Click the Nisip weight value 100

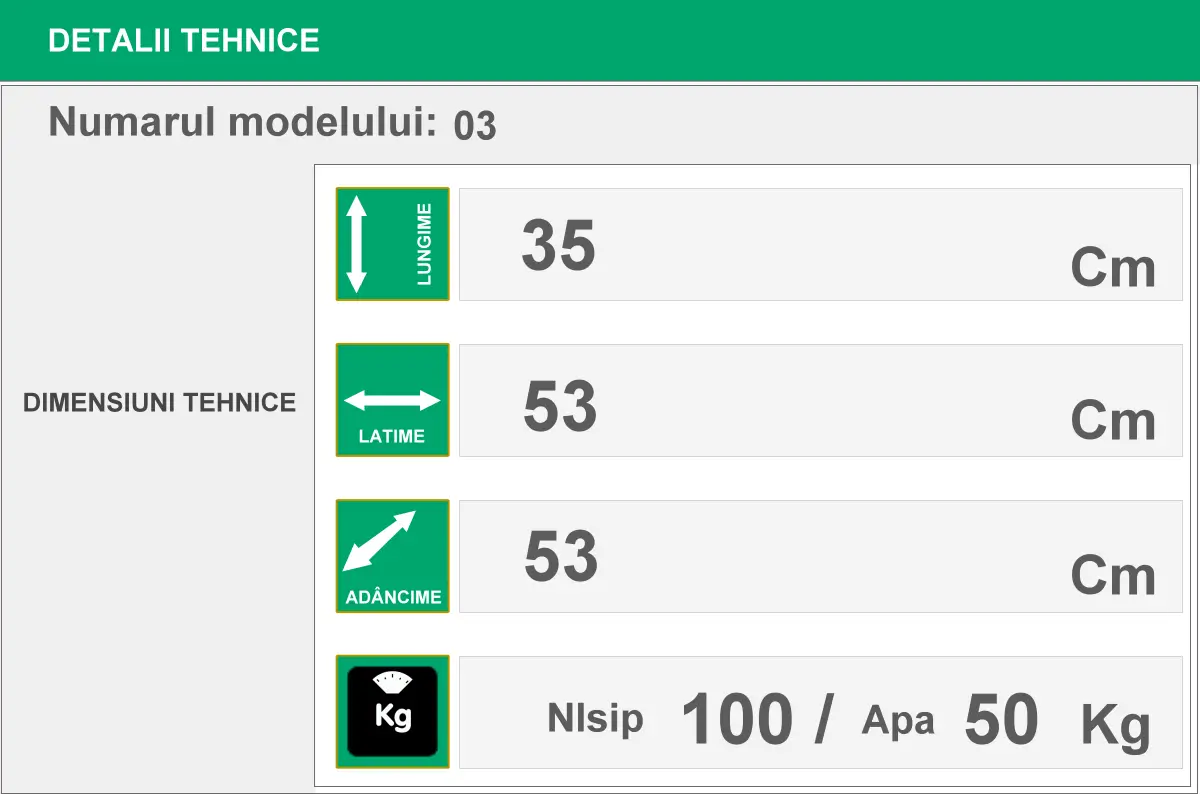(737, 719)
